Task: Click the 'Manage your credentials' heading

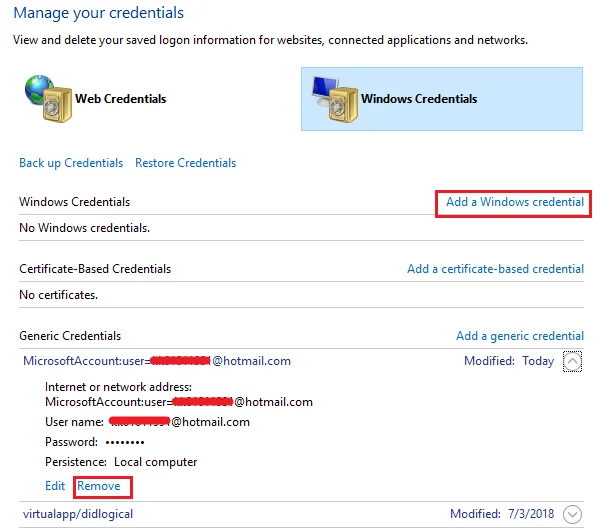Action: coord(99,13)
